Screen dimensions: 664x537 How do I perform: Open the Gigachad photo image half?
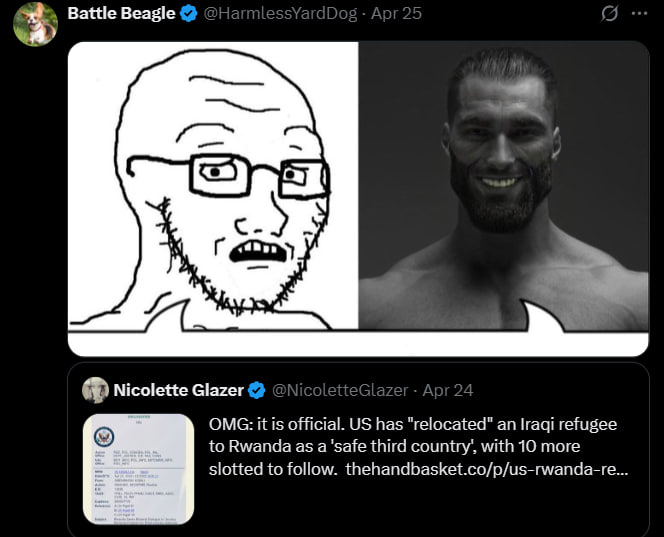coord(504,186)
